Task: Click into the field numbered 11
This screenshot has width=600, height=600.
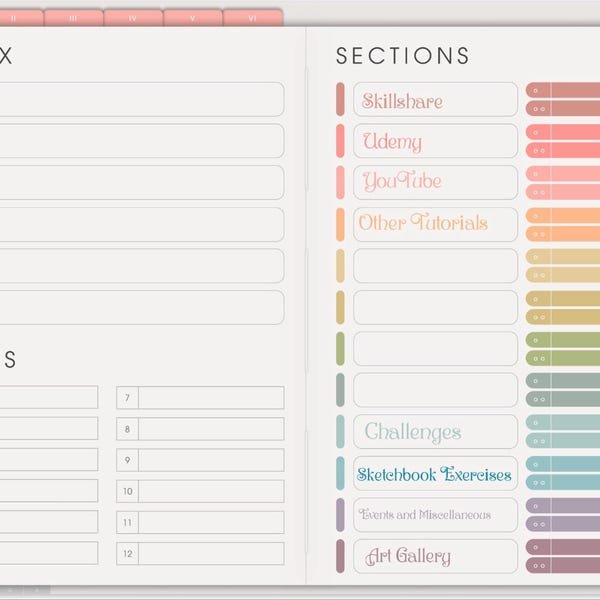Action: [211, 522]
